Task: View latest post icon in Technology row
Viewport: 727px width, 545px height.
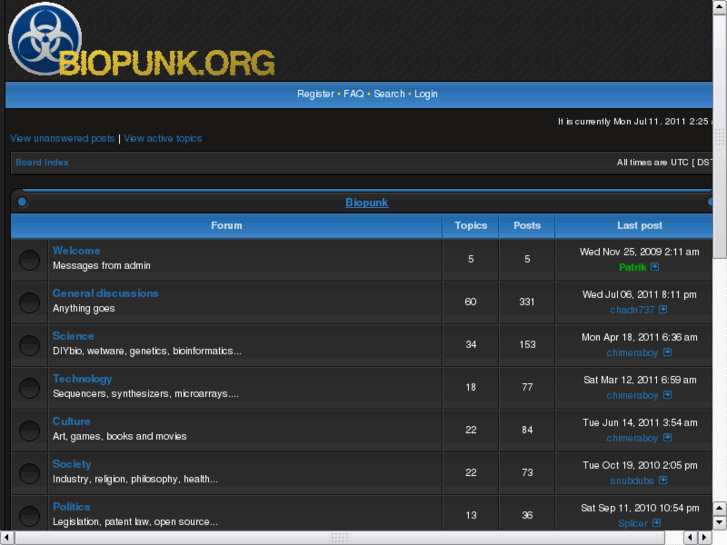Action: pyautogui.click(x=667, y=395)
